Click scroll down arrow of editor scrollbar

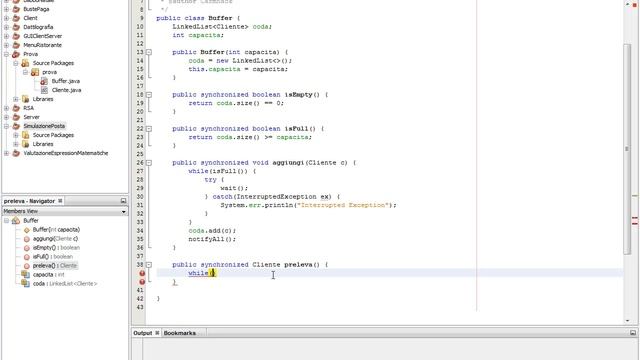coord(627,321)
